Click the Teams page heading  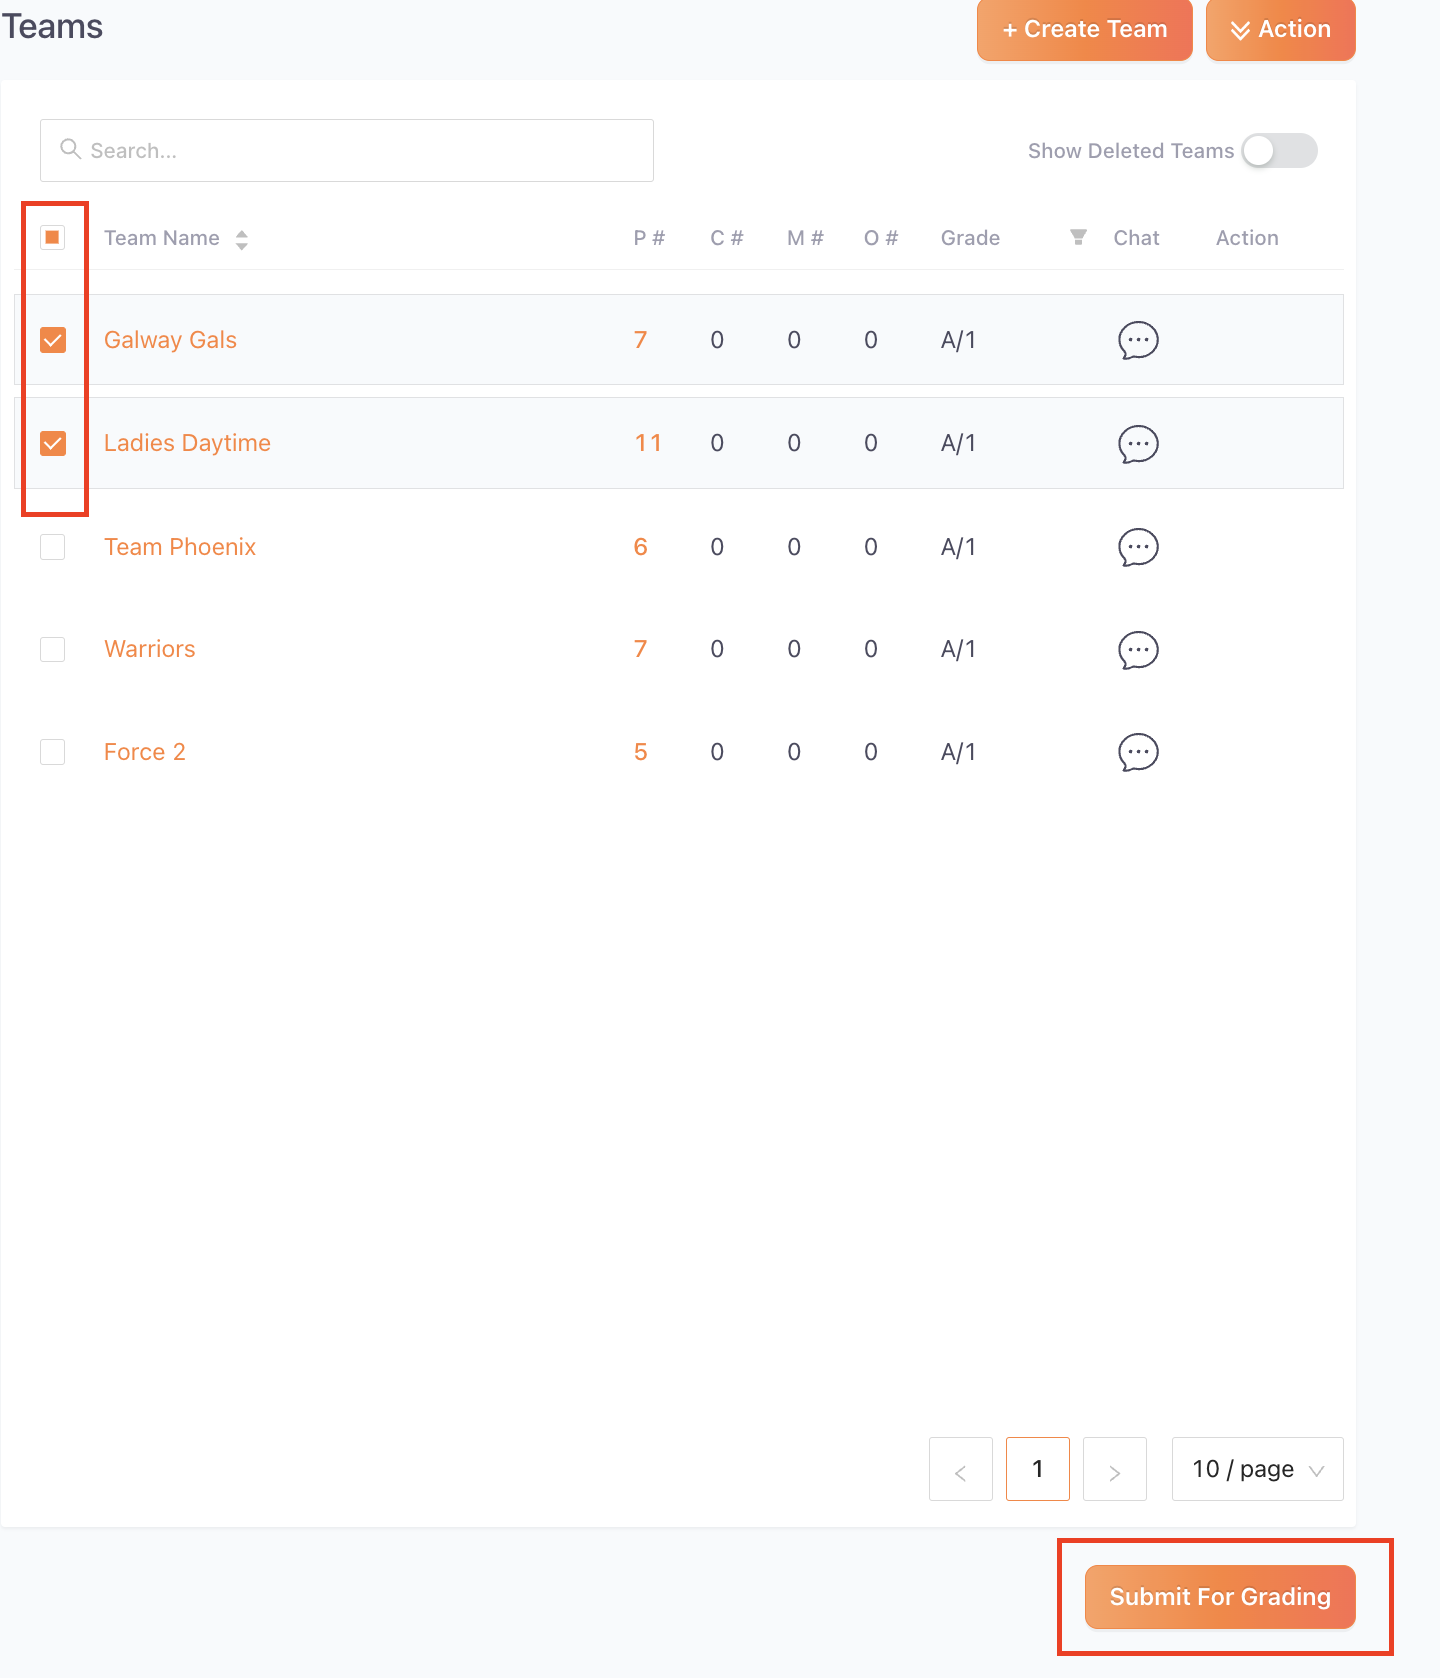(x=52, y=26)
